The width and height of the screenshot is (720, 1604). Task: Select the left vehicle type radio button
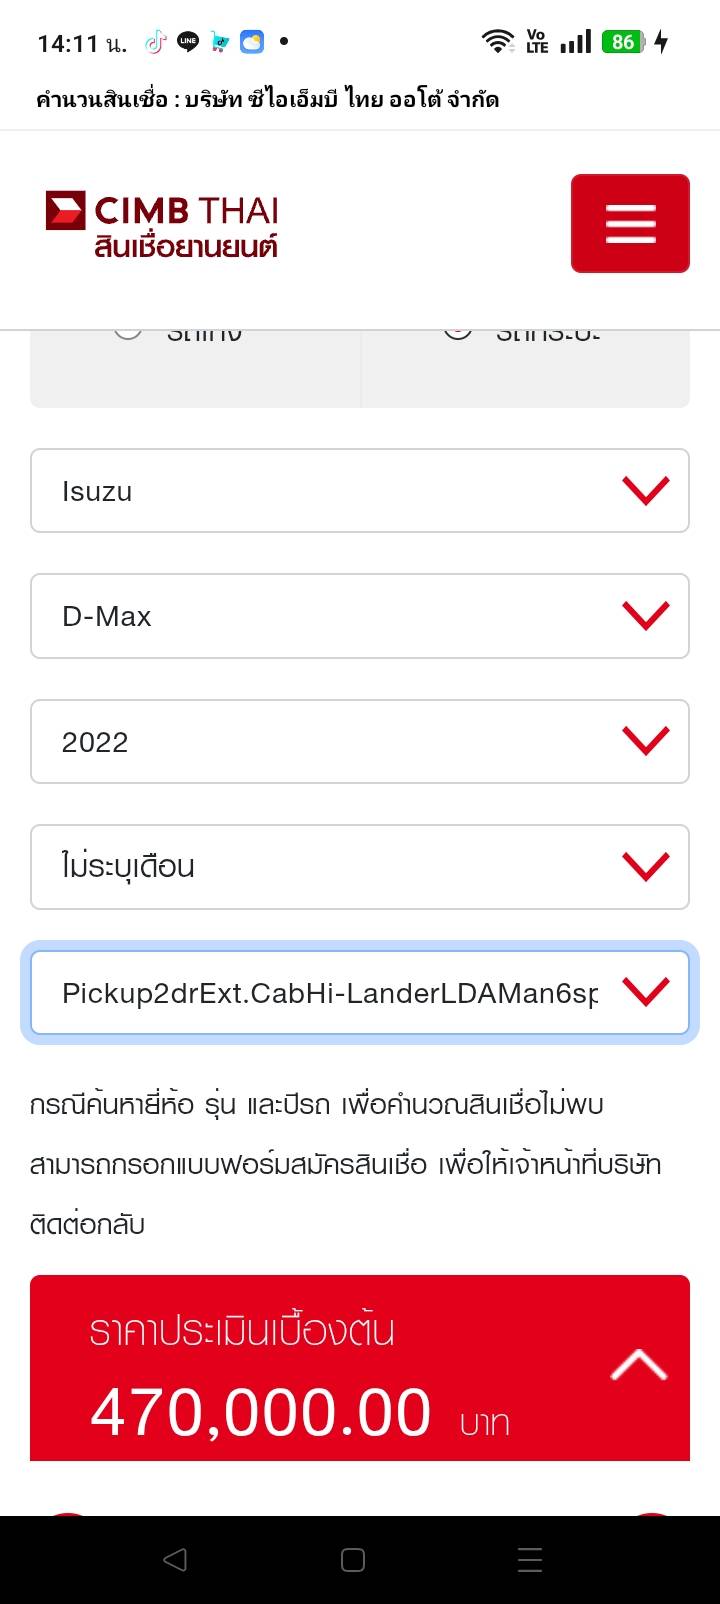[x=128, y=332]
